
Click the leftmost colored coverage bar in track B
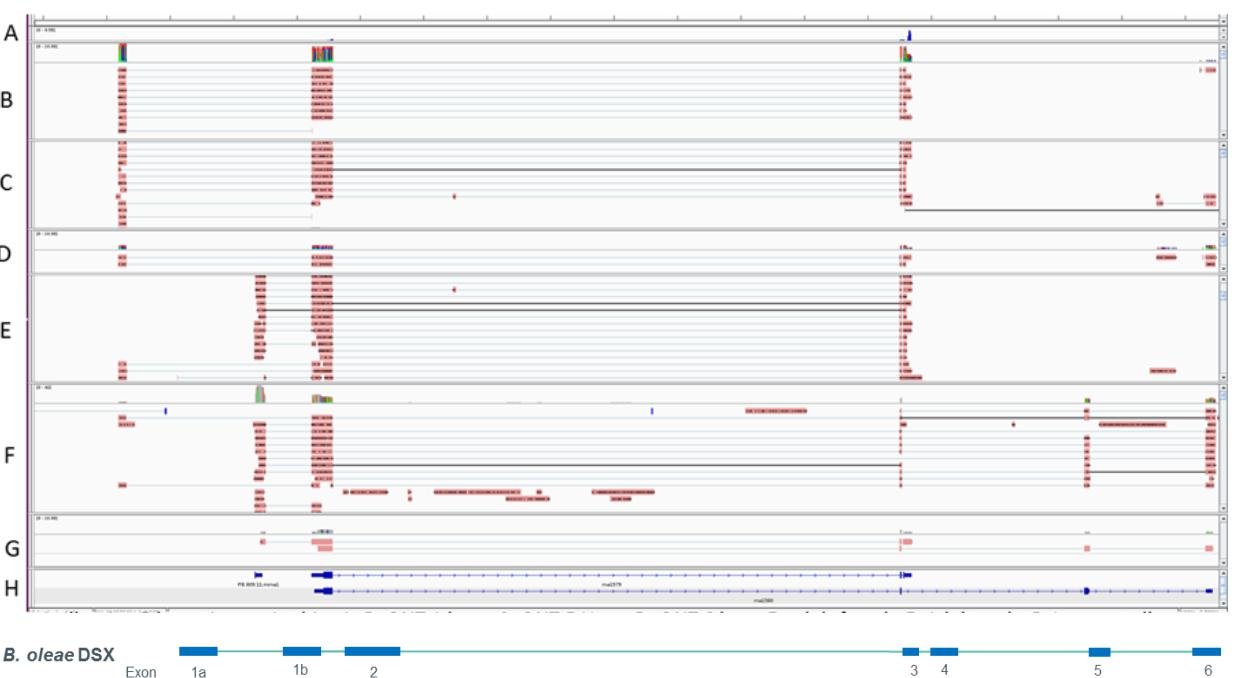[x=122, y=52]
